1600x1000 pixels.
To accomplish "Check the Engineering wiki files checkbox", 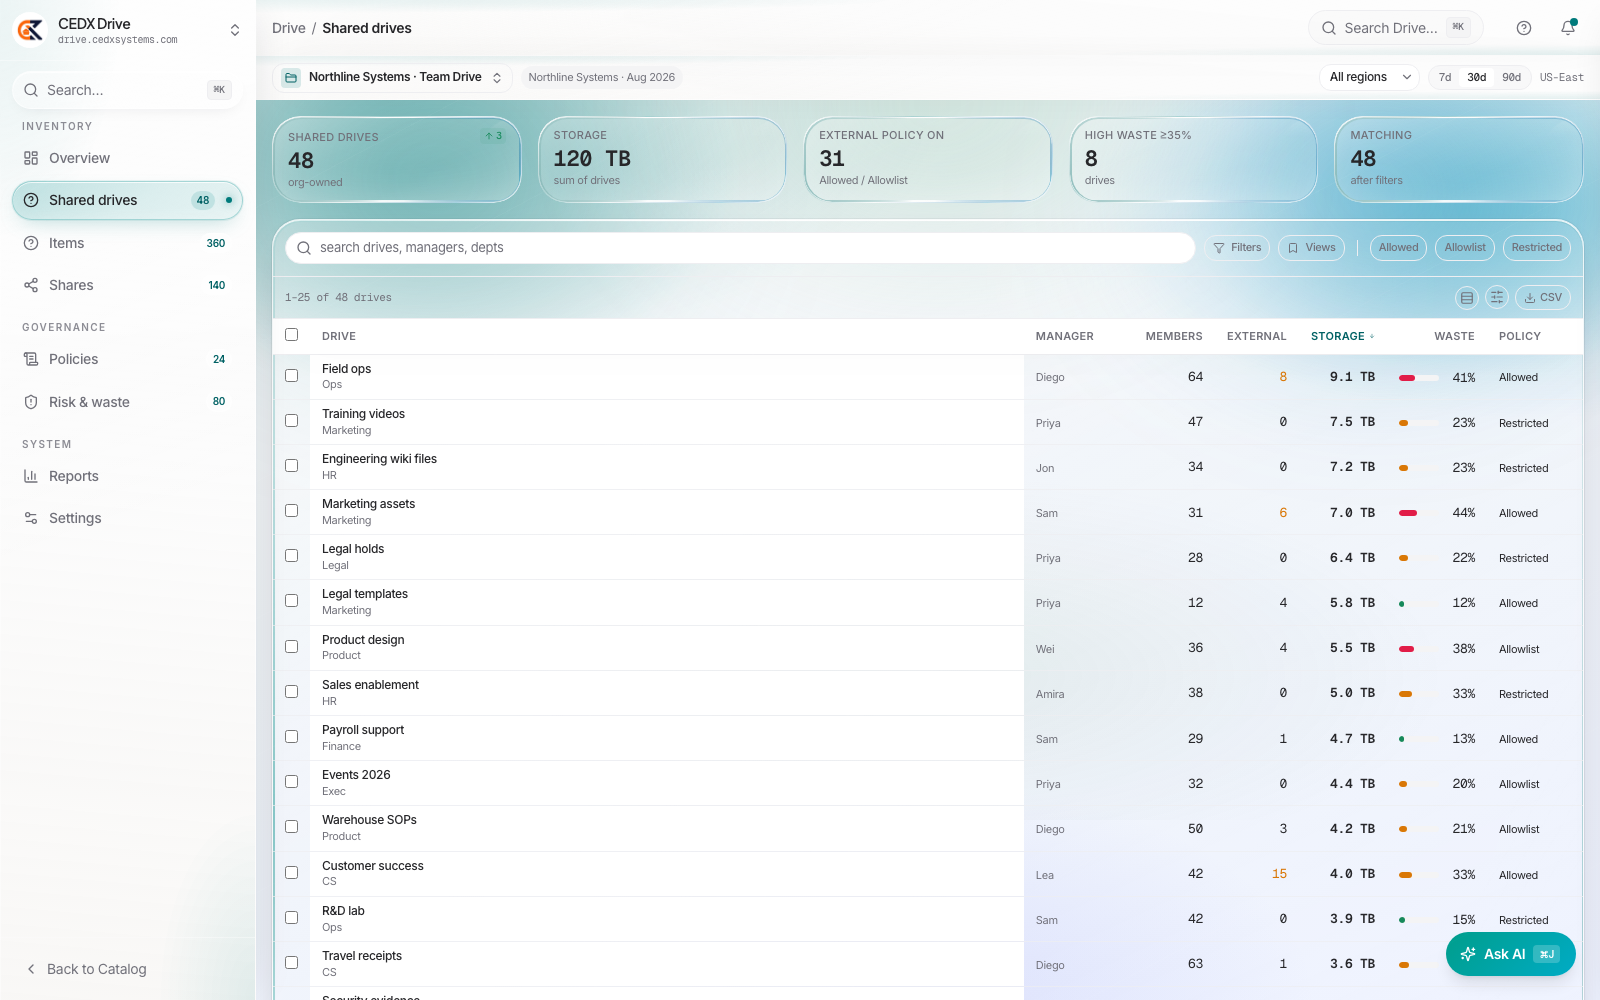I will [292, 466].
